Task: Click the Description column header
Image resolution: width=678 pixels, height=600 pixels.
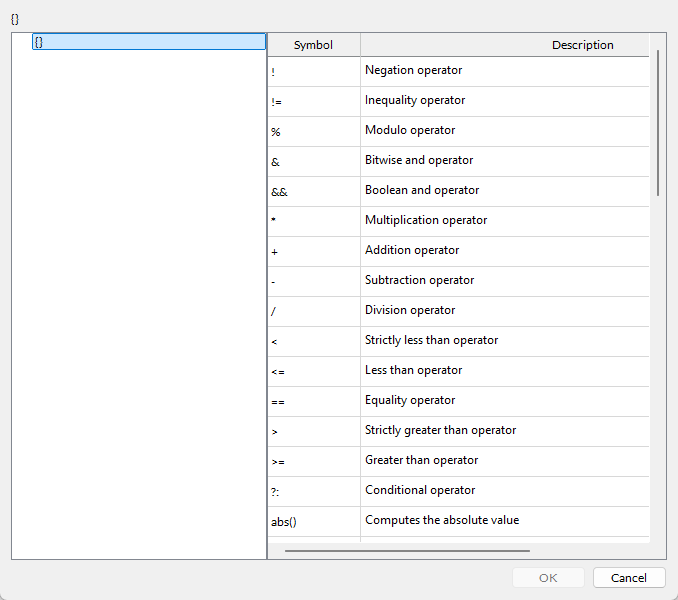Action: click(x=582, y=45)
